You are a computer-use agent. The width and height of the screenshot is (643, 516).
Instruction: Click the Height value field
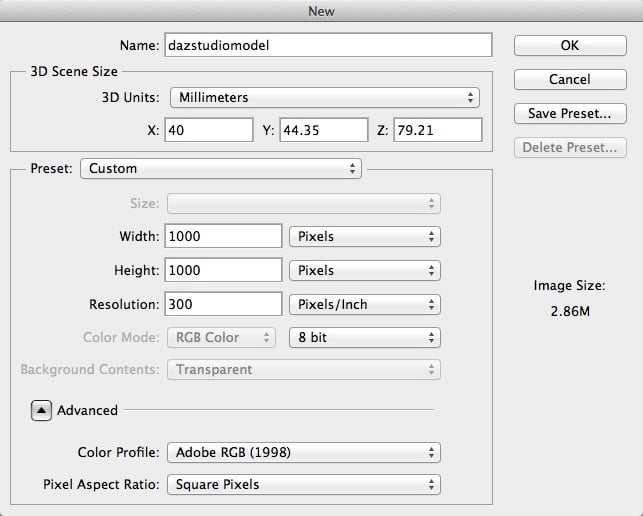pyautogui.click(x=223, y=271)
